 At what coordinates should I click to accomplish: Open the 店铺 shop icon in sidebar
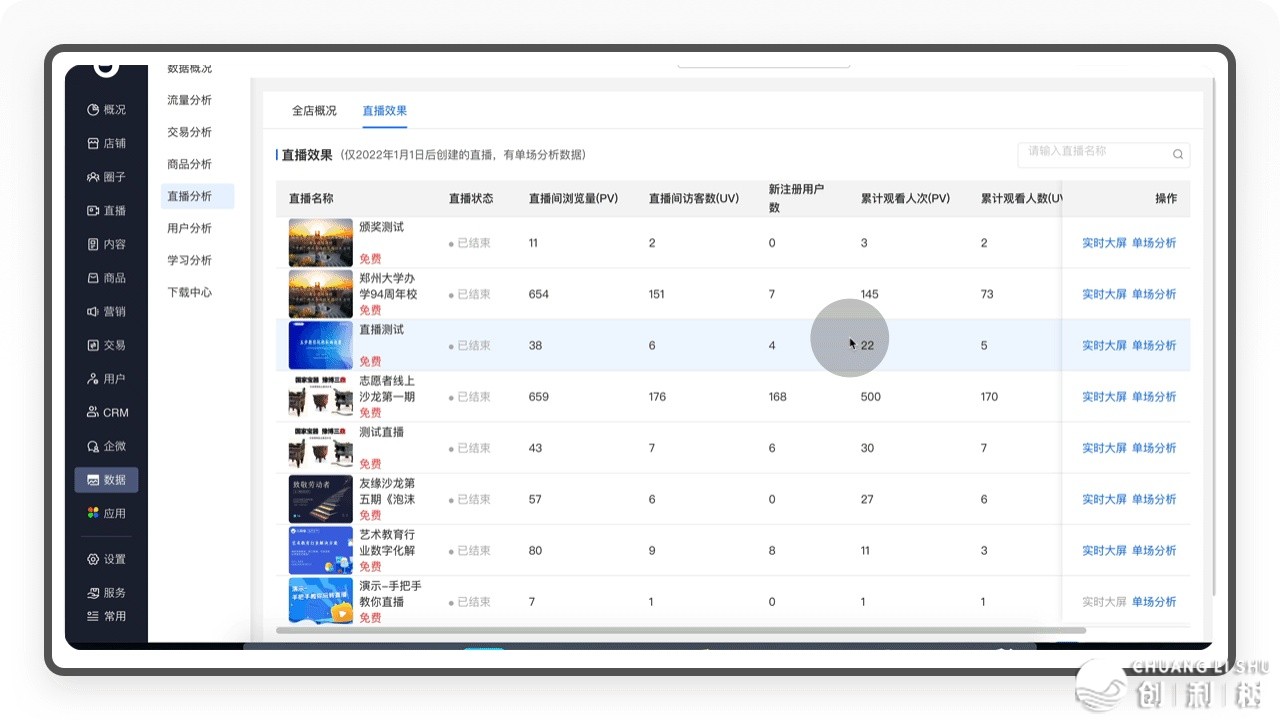point(93,143)
